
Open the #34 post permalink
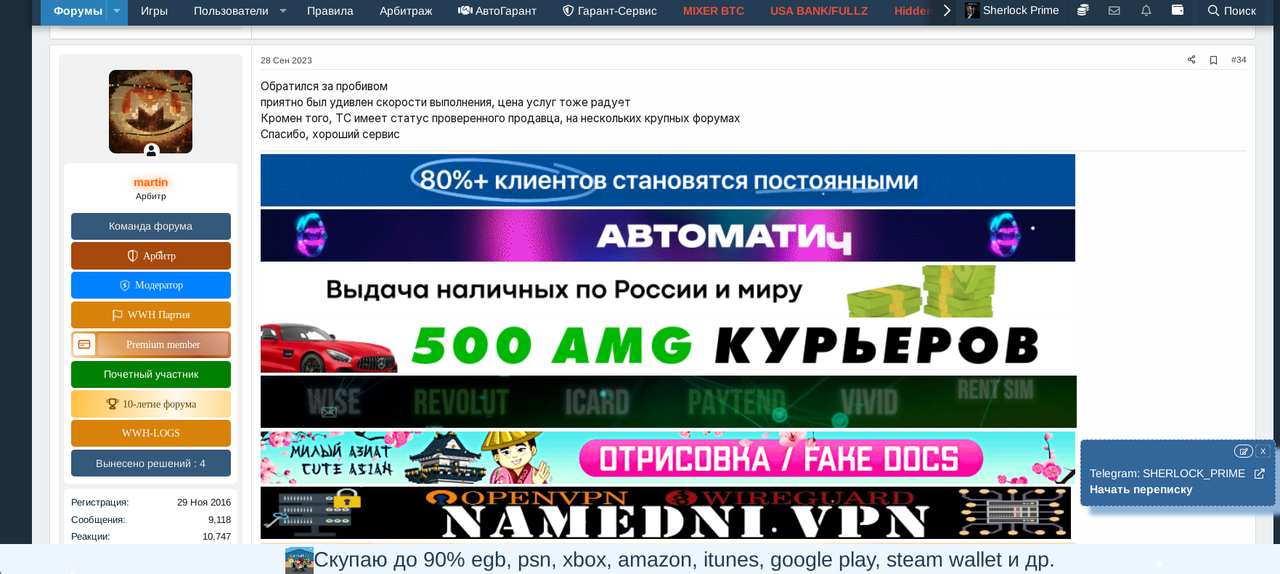[1238, 60]
